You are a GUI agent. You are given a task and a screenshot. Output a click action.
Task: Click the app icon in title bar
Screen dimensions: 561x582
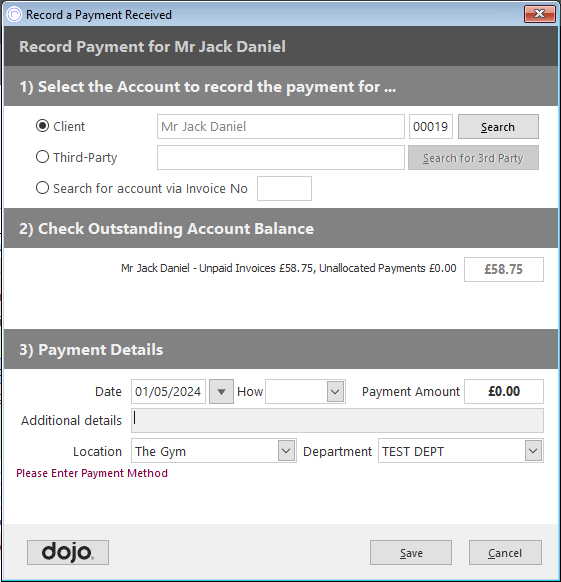[14, 14]
